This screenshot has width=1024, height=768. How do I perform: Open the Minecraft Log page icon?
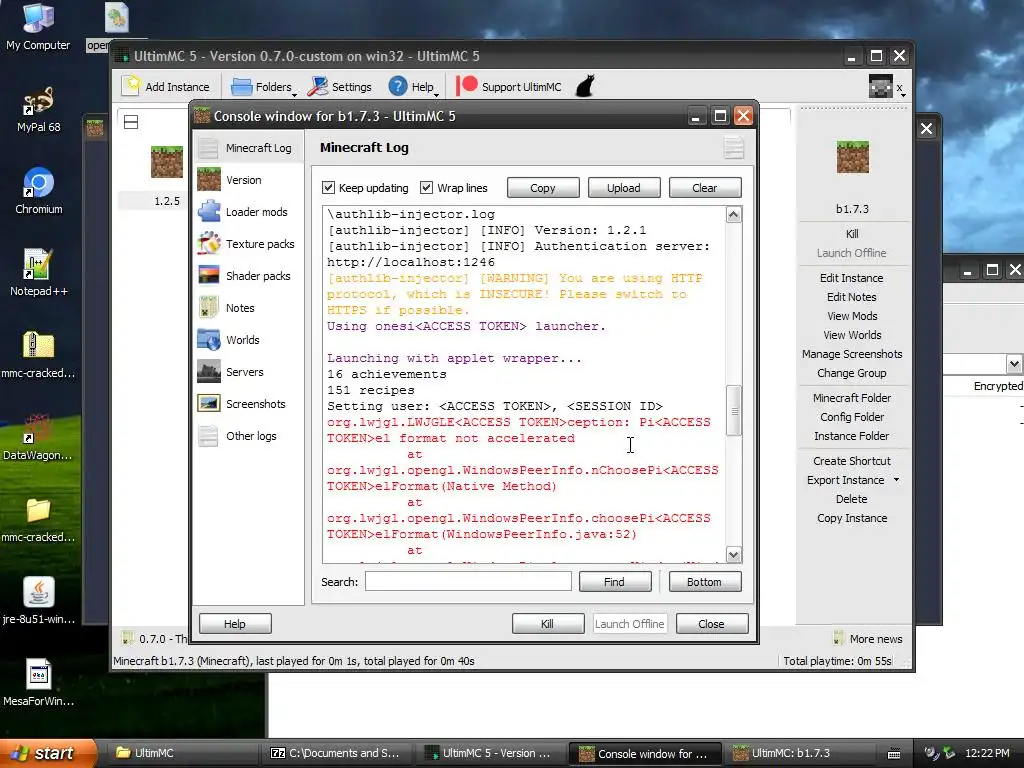point(208,148)
